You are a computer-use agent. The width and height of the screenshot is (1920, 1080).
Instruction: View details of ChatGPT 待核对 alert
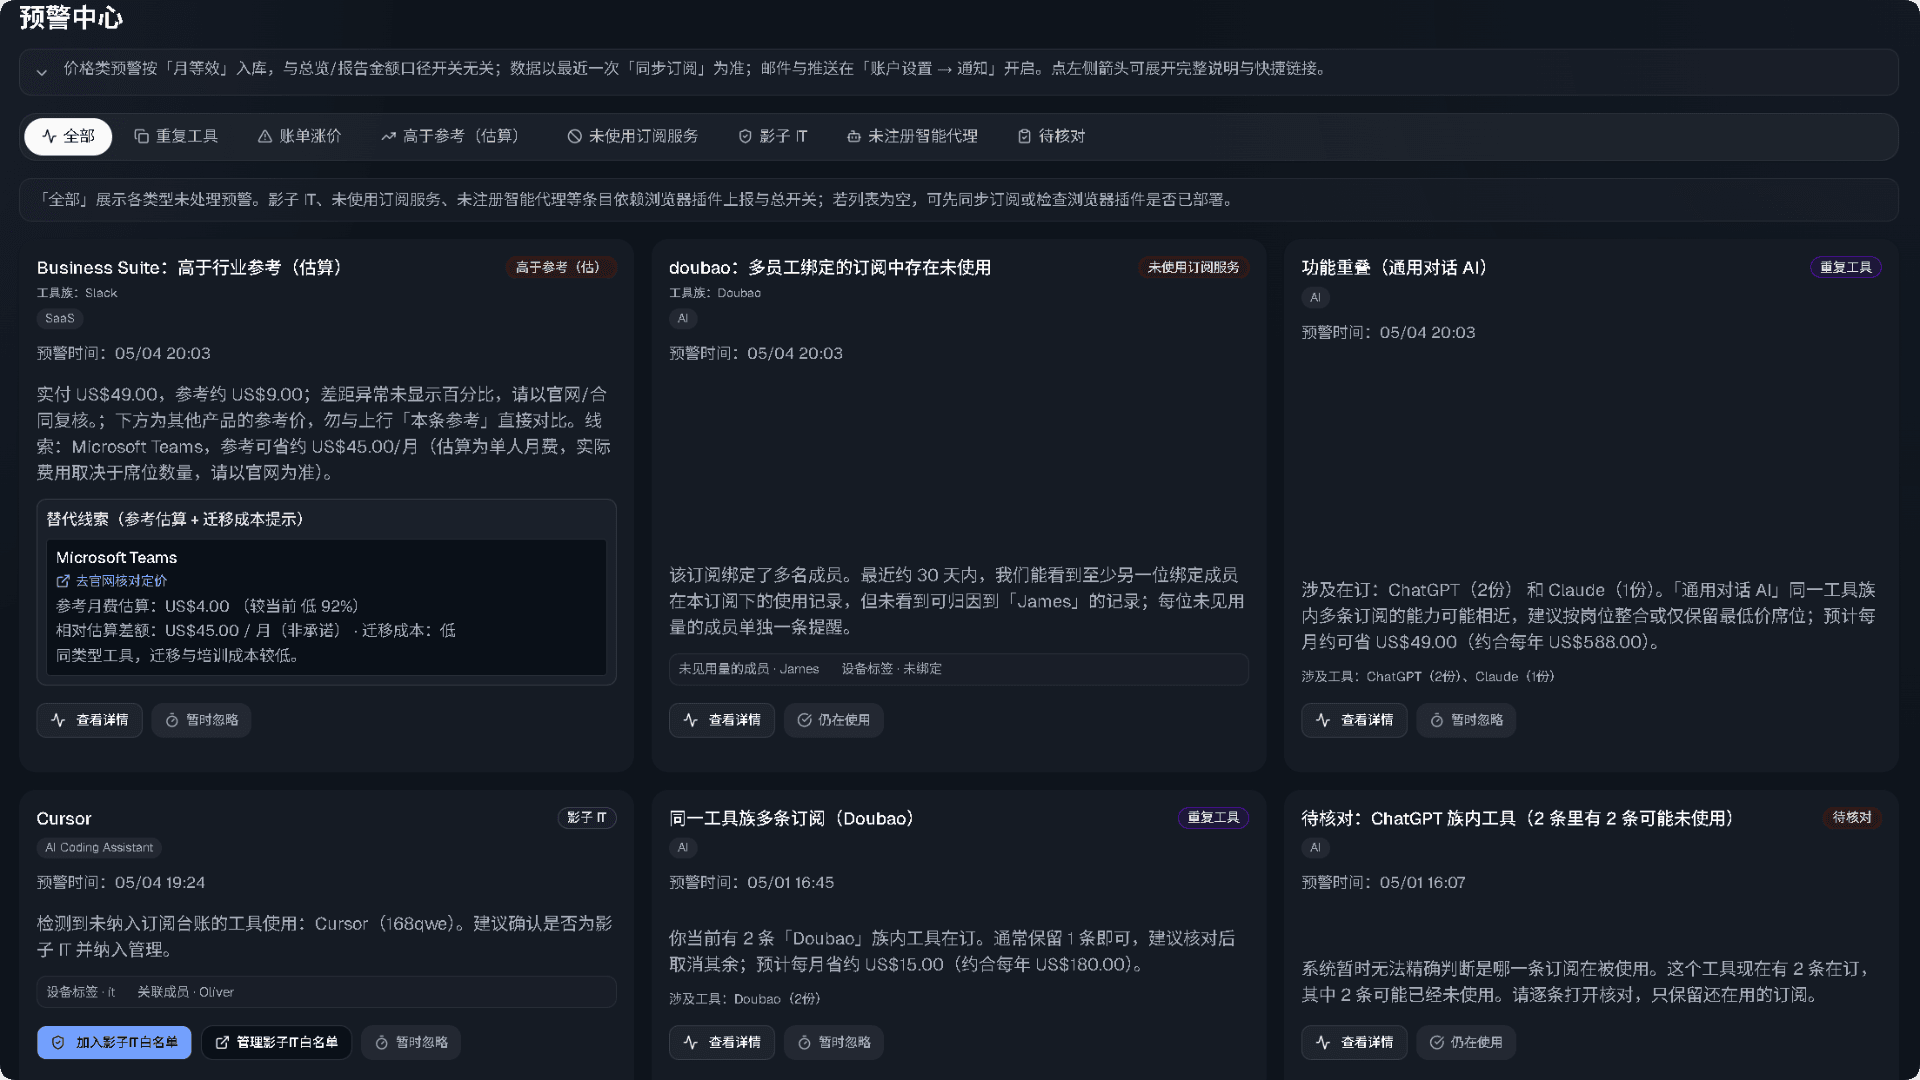click(1354, 1042)
